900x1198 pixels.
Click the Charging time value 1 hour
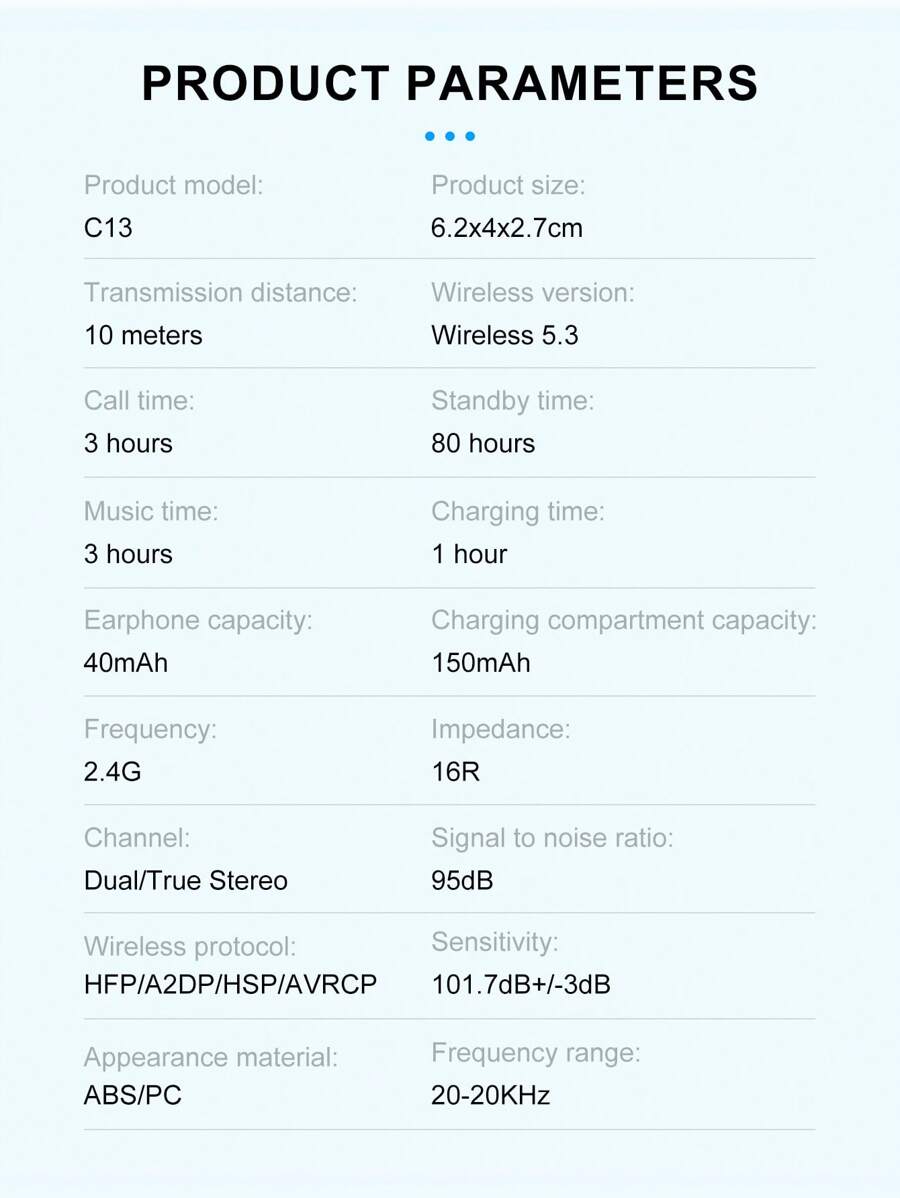[469, 554]
